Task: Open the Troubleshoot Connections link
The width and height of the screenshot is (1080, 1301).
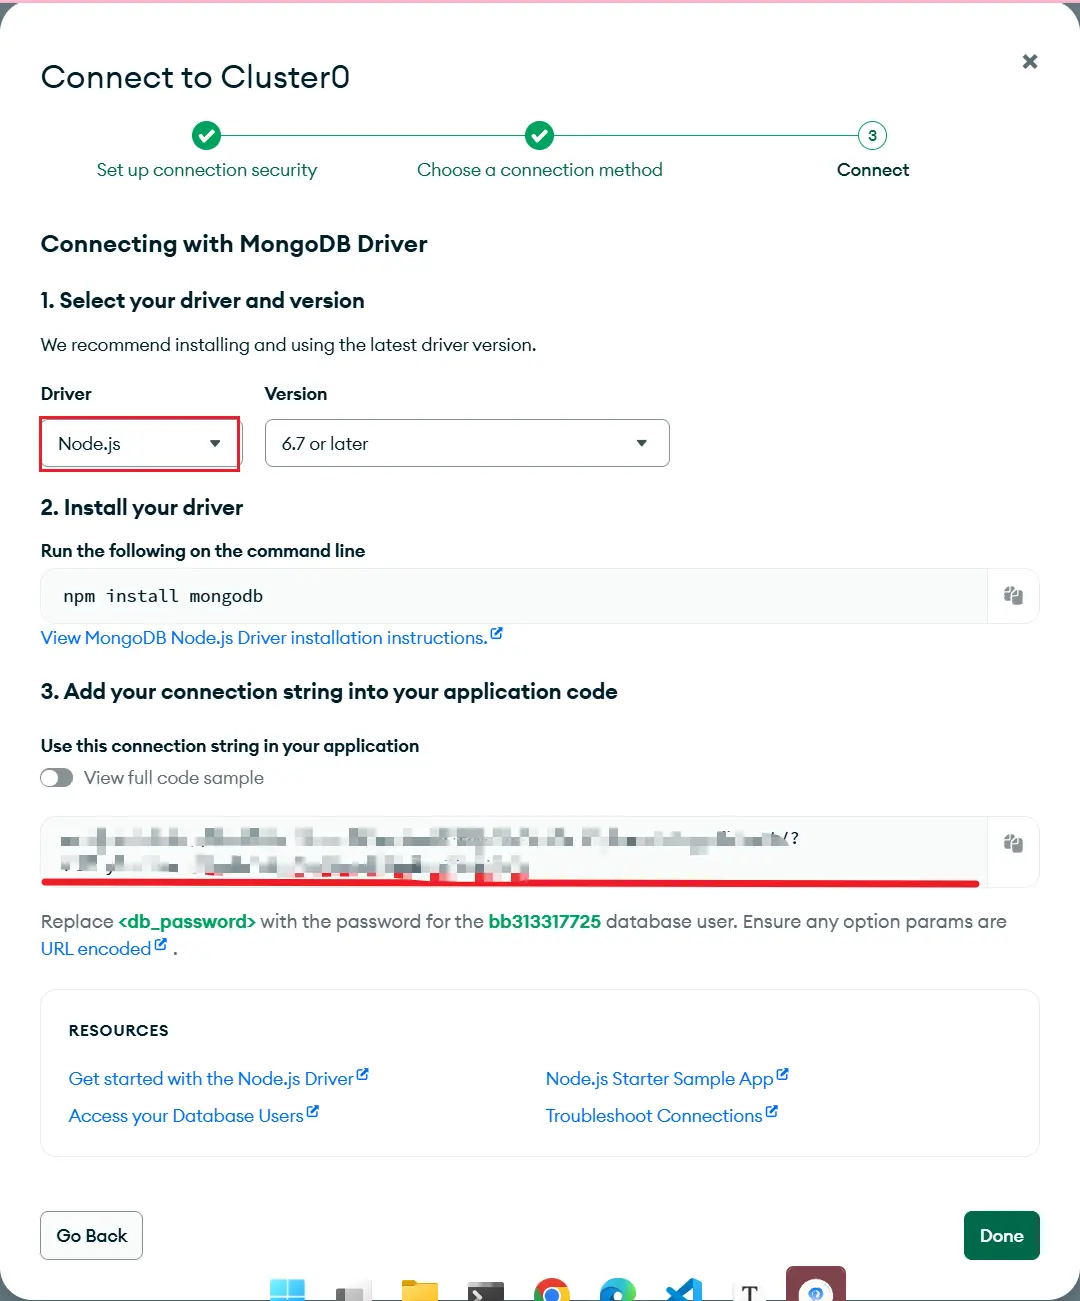Action: pos(654,1116)
